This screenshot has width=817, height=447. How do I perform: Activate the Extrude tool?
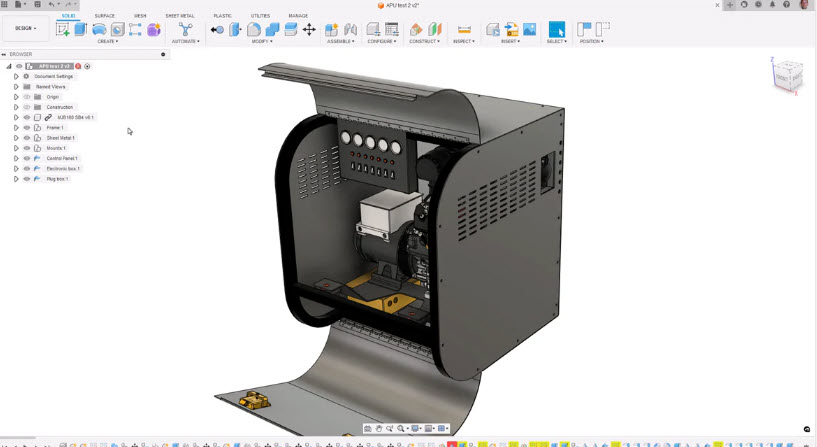pyautogui.click(x=80, y=29)
